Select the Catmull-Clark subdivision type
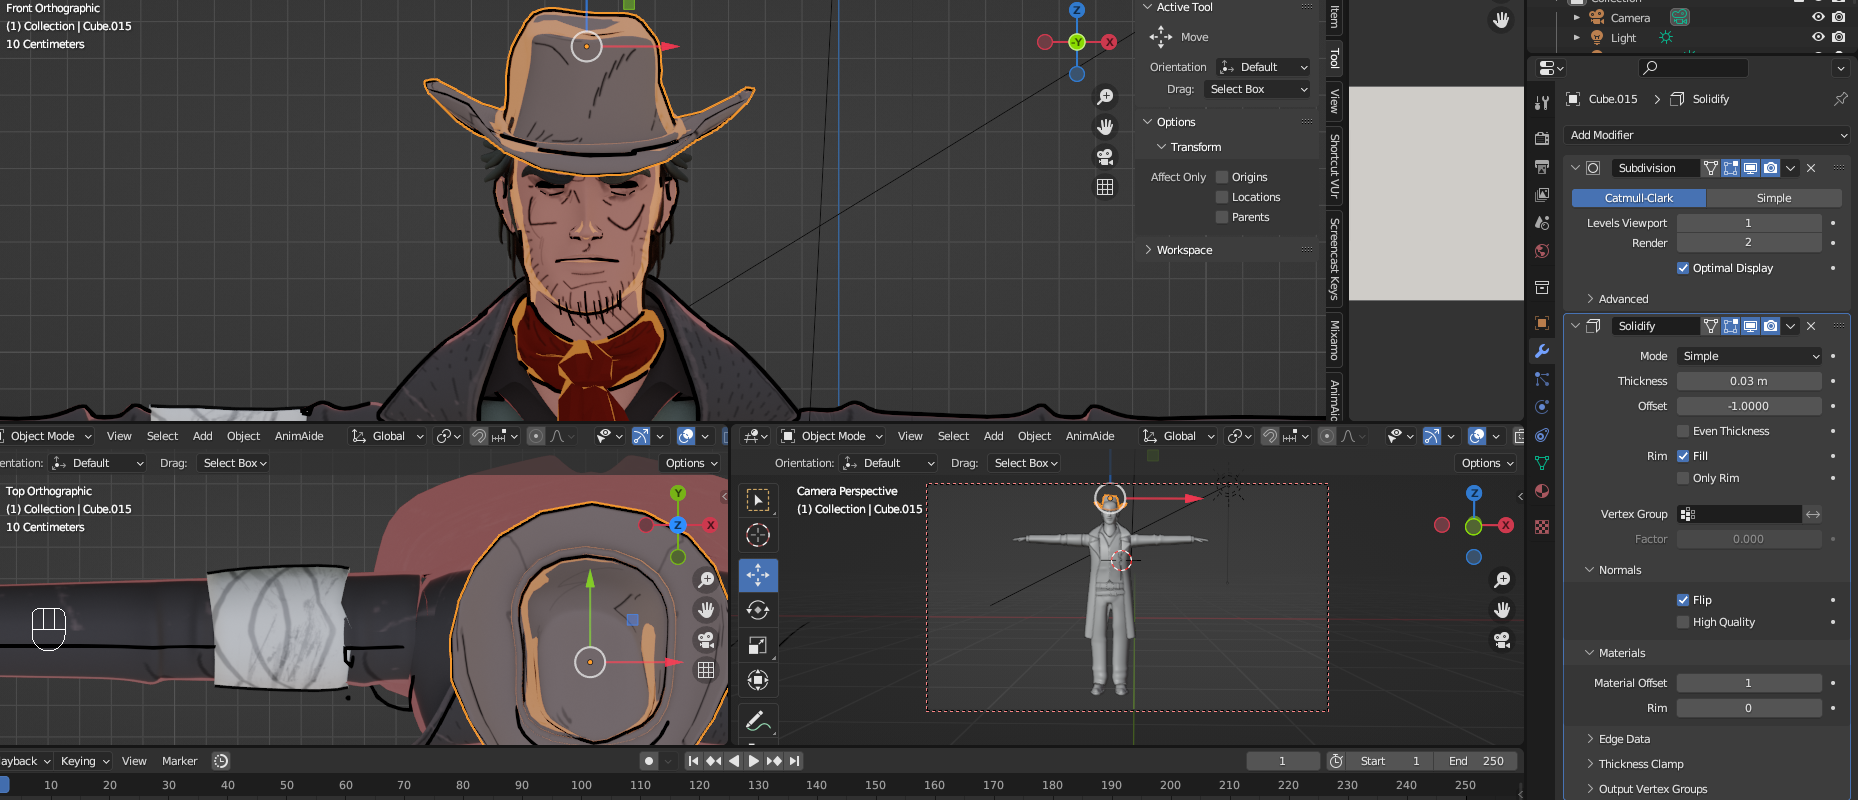Image resolution: width=1858 pixels, height=800 pixels. [x=1639, y=198]
